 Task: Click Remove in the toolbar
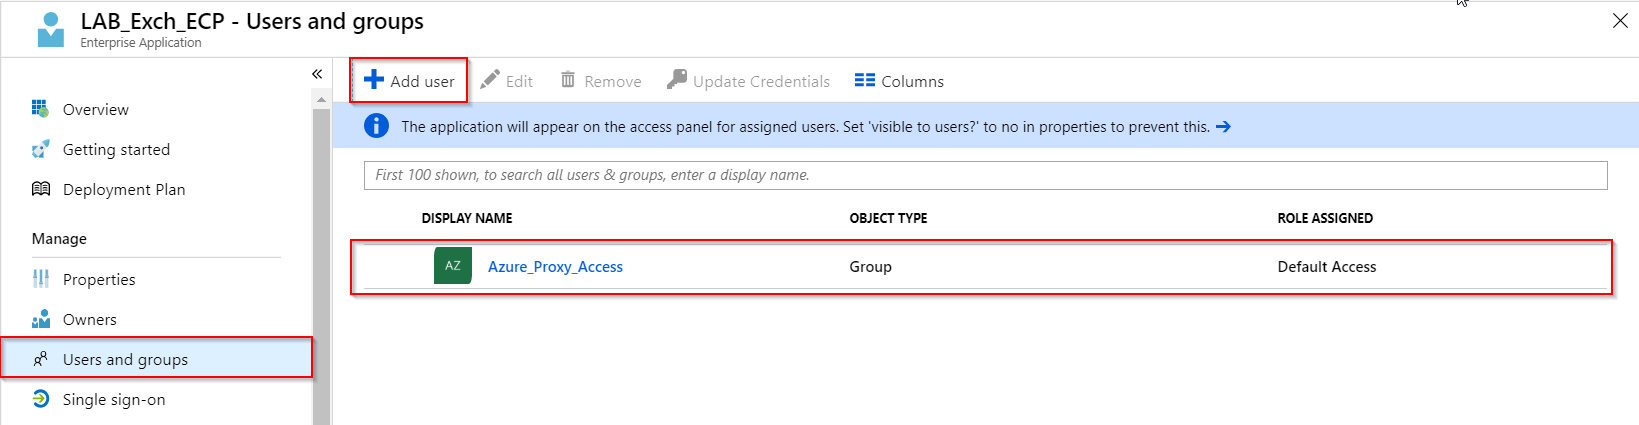tap(601, 81)
